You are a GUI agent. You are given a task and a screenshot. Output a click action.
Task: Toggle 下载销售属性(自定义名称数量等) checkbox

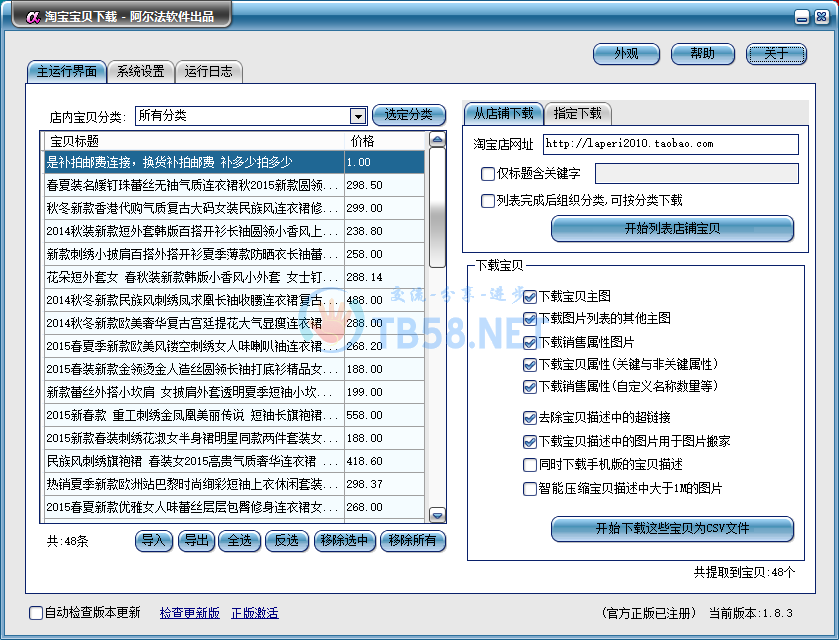[x=530, y=387]
